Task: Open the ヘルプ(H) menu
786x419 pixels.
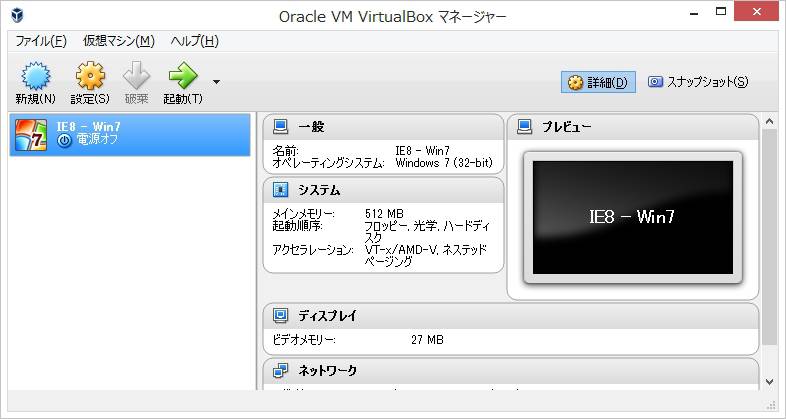Action: (194, 41)
